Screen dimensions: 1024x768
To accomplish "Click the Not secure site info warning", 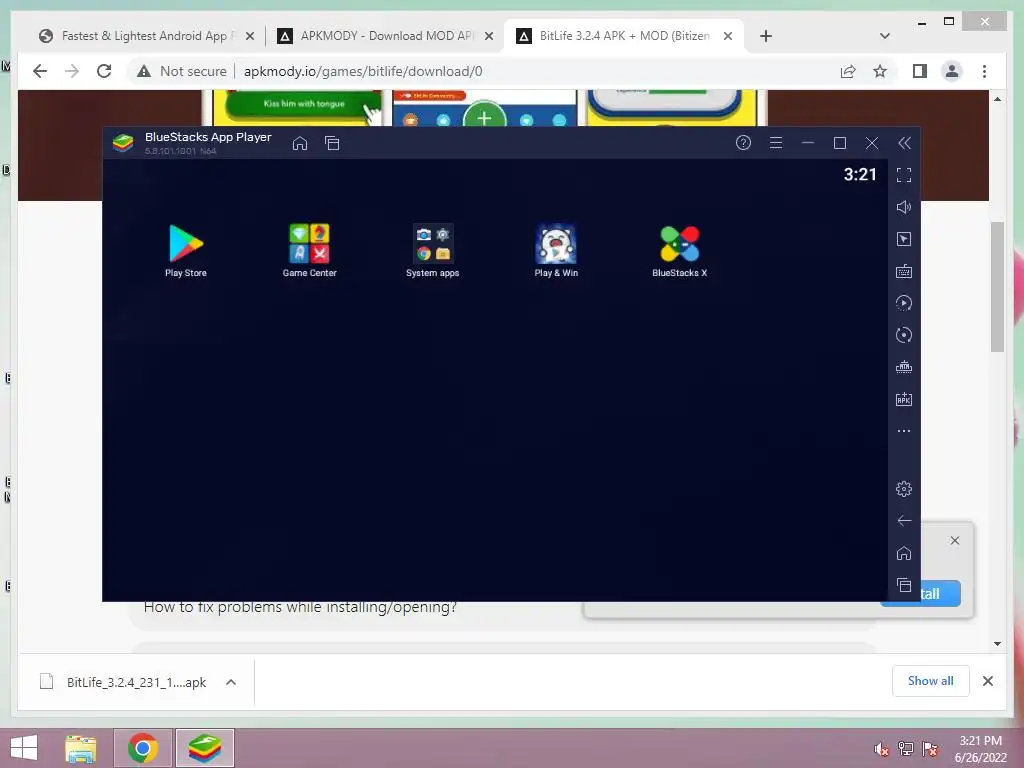I will tap(182, 71).
